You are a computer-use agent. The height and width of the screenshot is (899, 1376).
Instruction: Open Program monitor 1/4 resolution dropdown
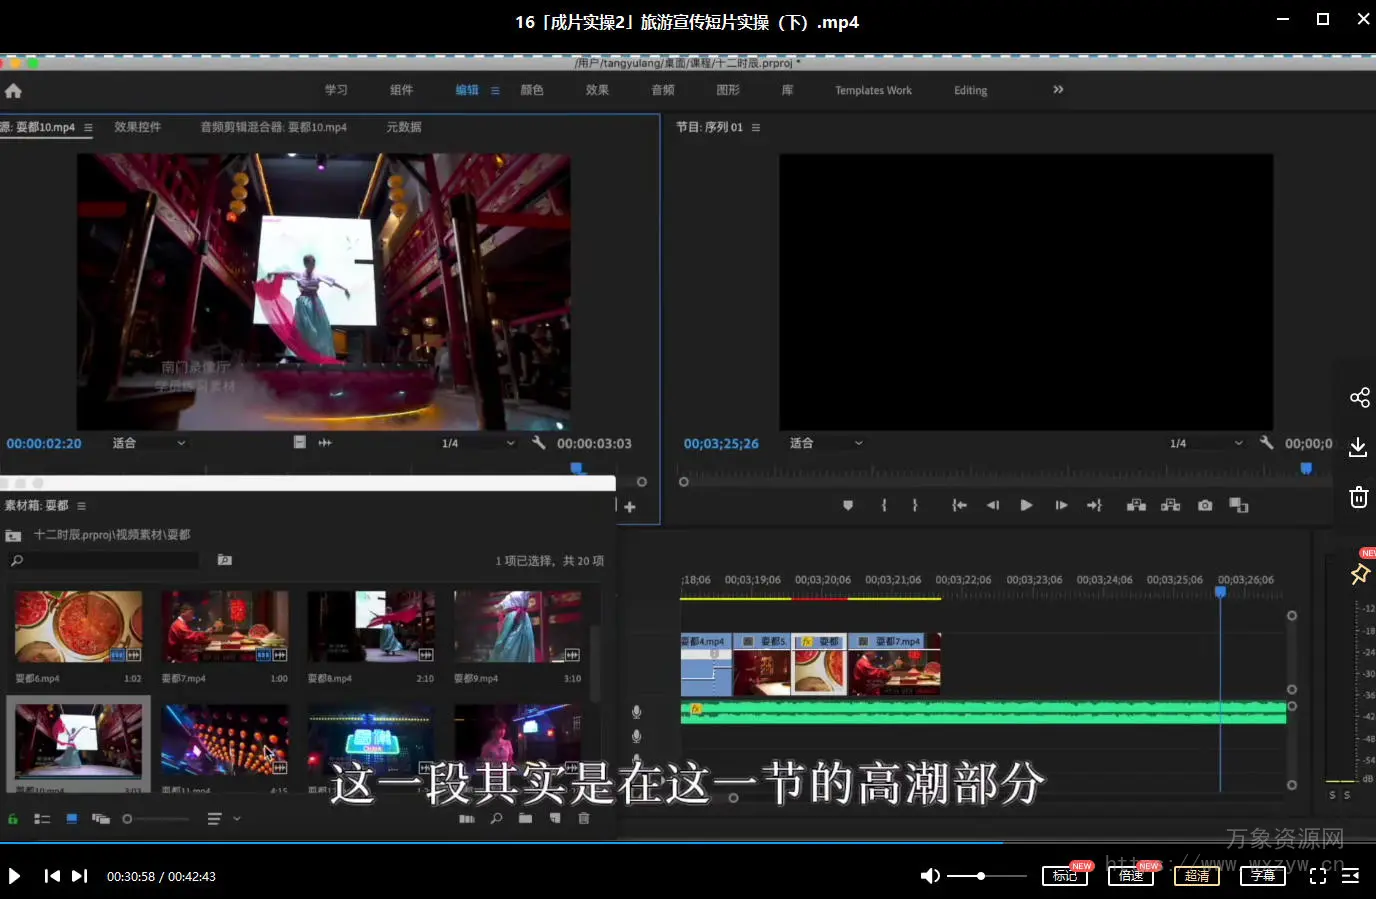[x=1207, y=443]
